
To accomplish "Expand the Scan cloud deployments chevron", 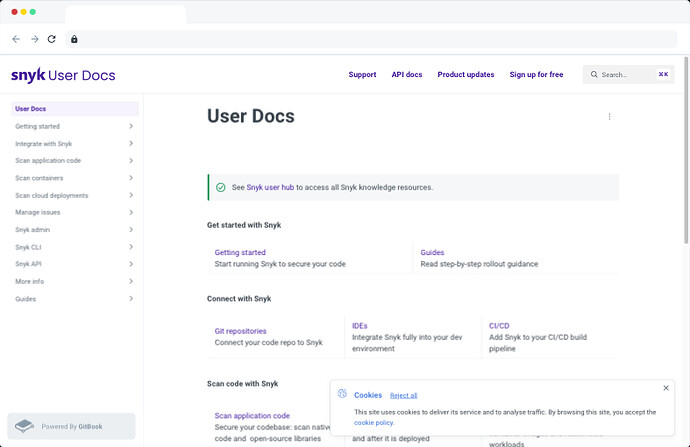I will pyautogui.click(x=131, y=195).
